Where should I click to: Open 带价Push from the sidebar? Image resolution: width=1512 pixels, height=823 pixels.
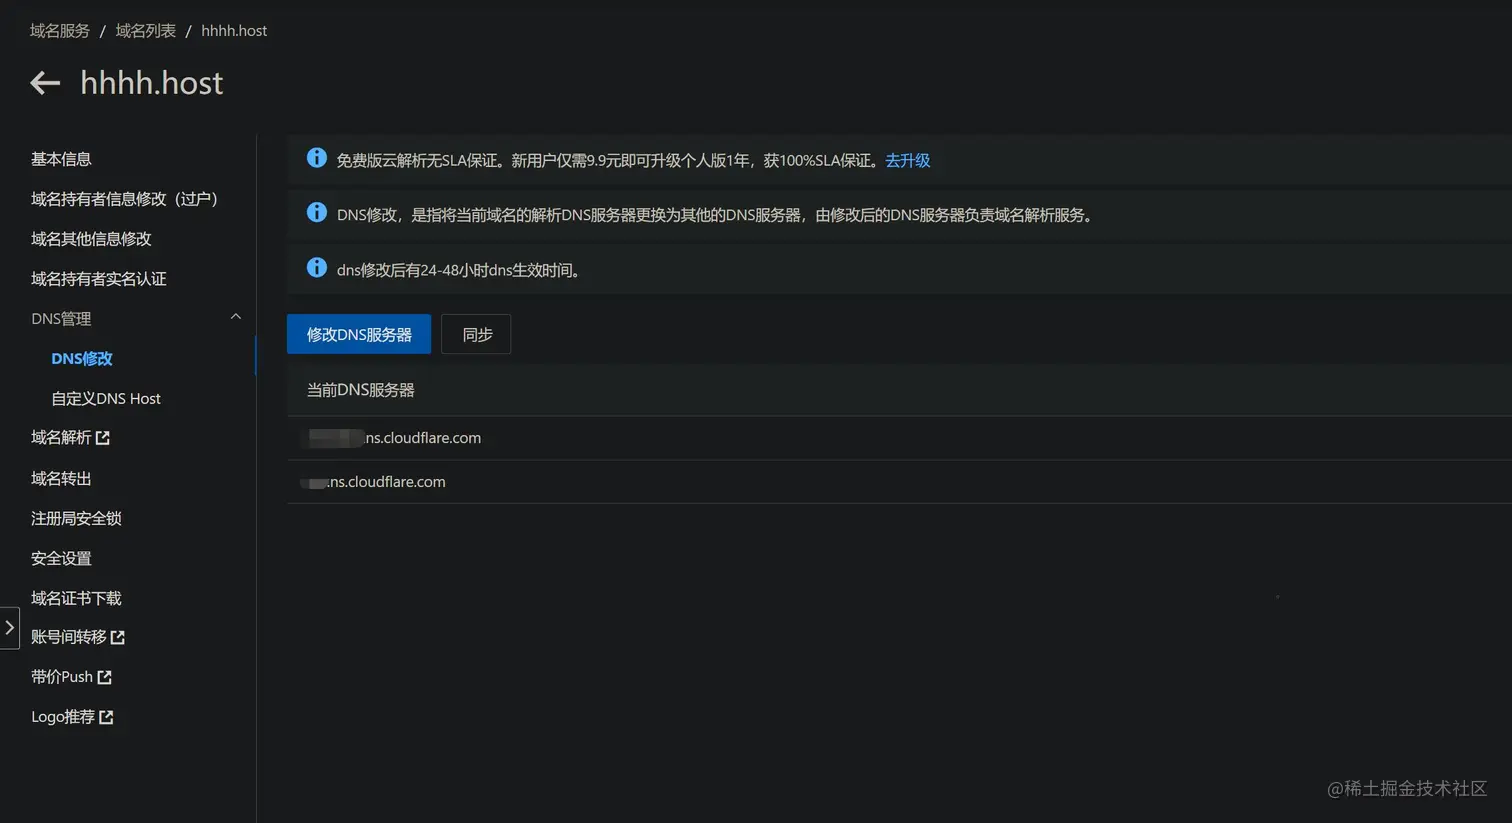pyautogui.click(x=62, y=677)
